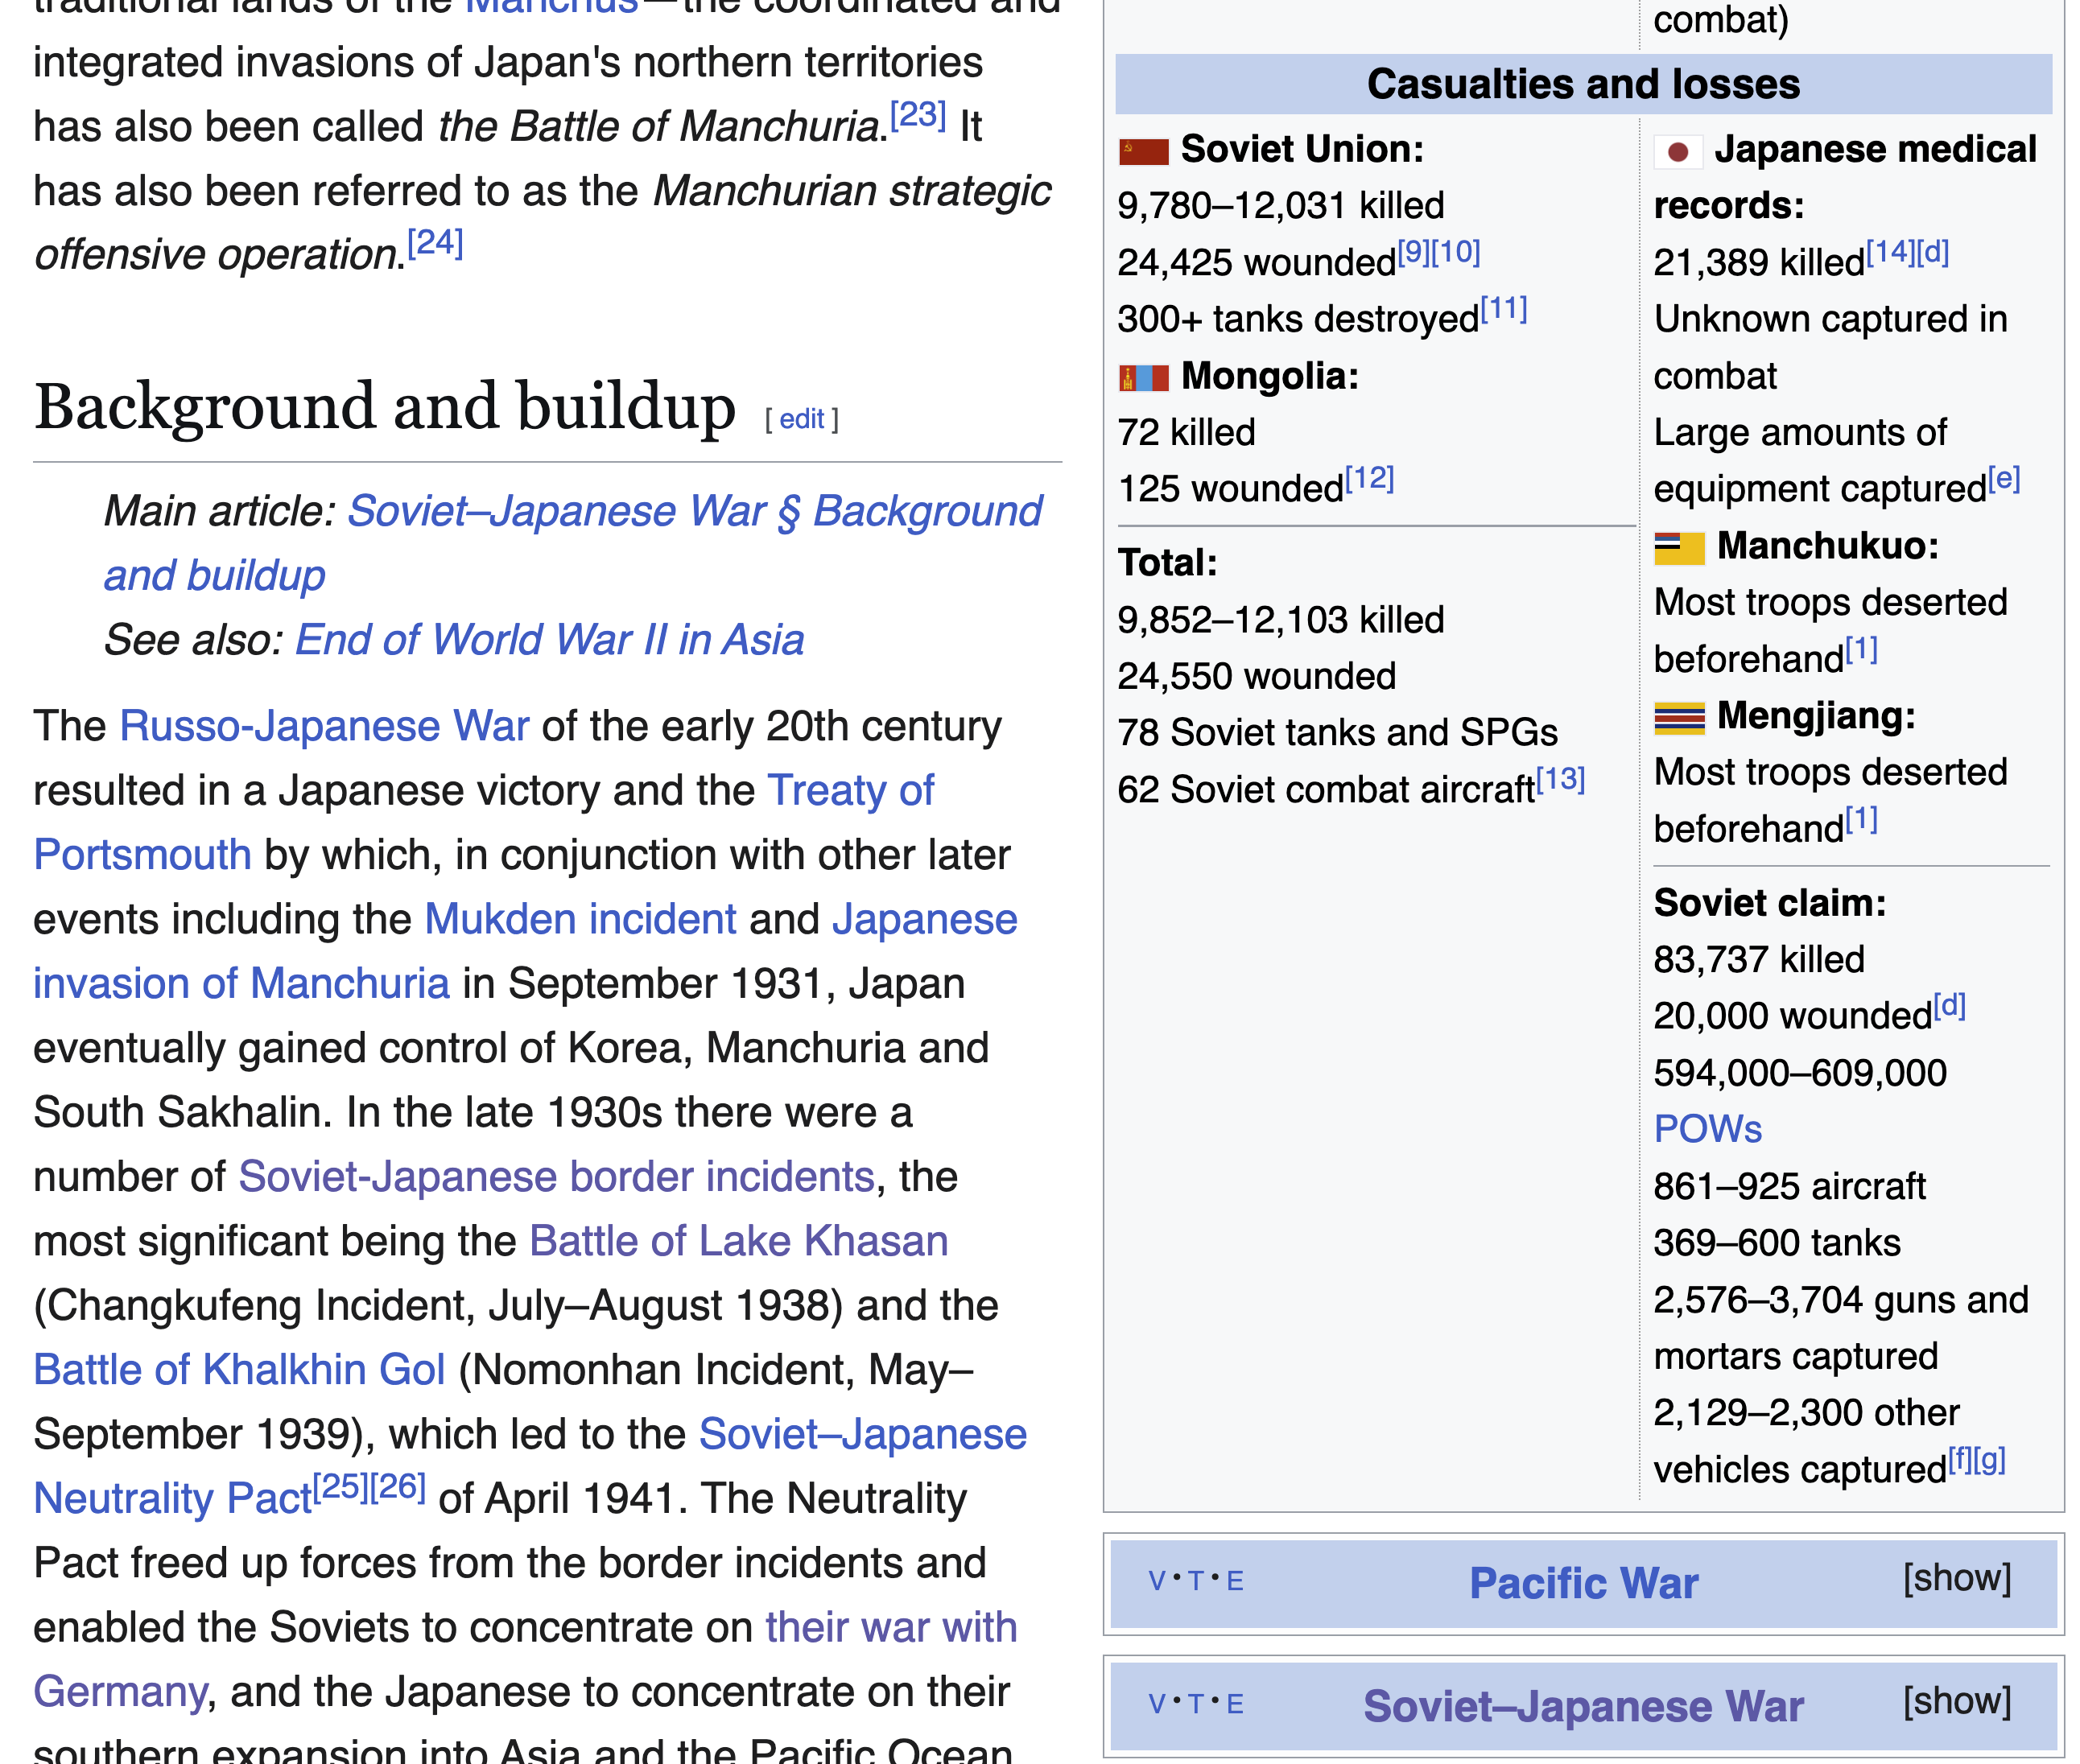Viewport: 2080px width, 1764px height.
Task: Click the '9,852–12,103 killed' total figure
Action: (x=1281, y=620)
